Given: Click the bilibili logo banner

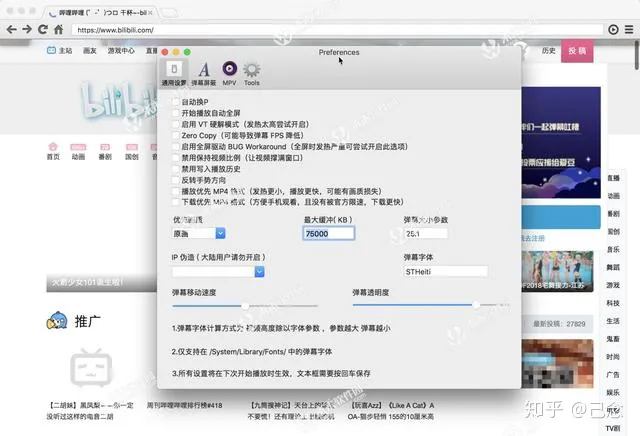Looking at the screenshot, I should click(118, 102).
